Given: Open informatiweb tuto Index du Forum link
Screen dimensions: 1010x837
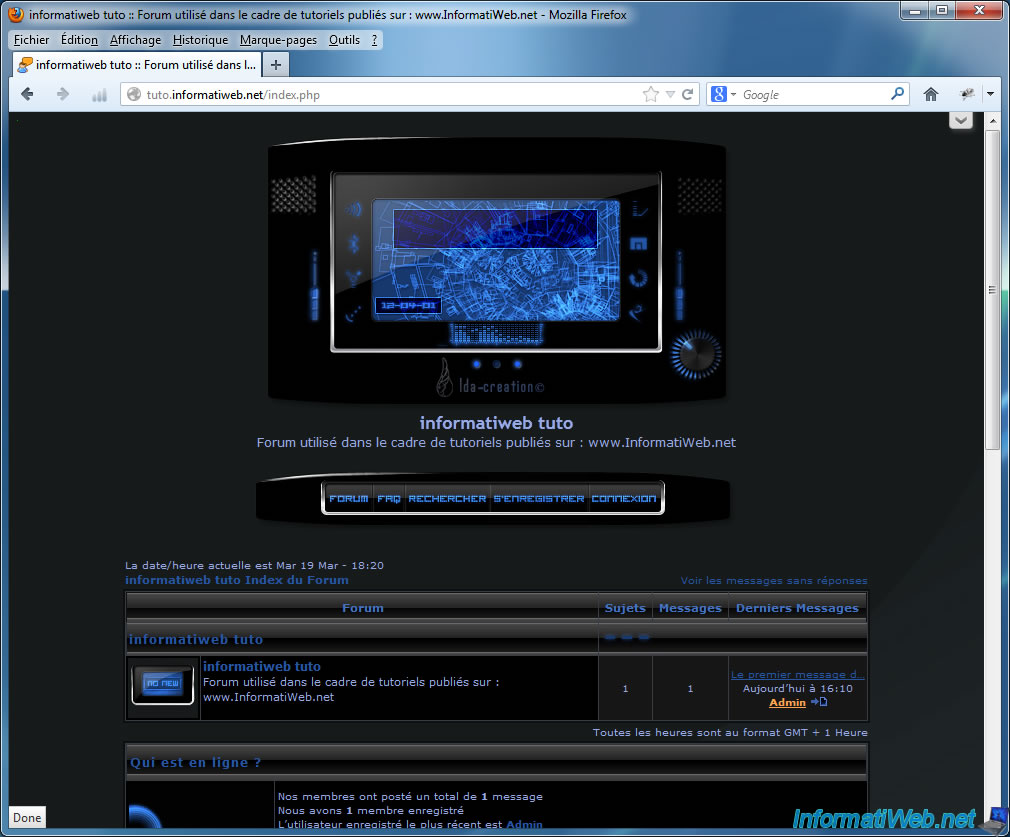Looking at the screenshot, I should [x=236, y=580].
